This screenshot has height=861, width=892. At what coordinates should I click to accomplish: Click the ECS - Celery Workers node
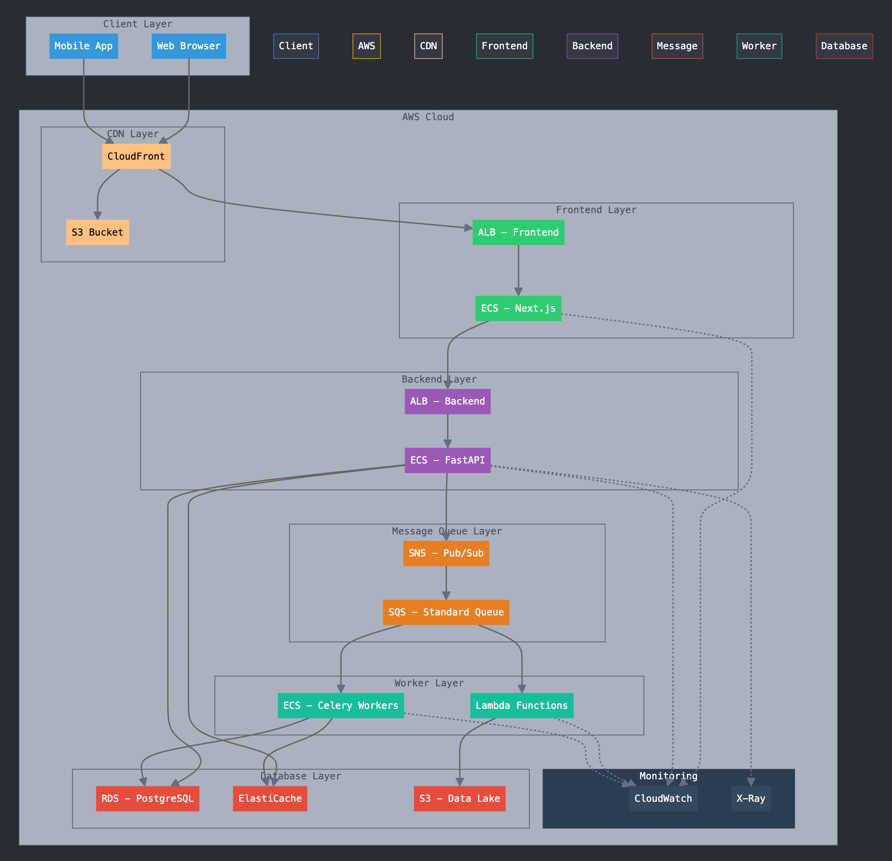(x=341, y=706)
